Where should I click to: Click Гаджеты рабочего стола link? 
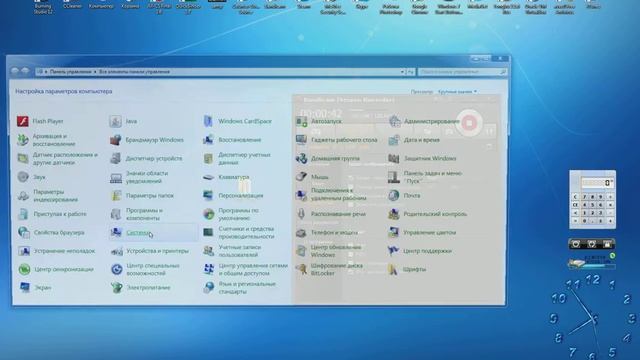(344, 140)
